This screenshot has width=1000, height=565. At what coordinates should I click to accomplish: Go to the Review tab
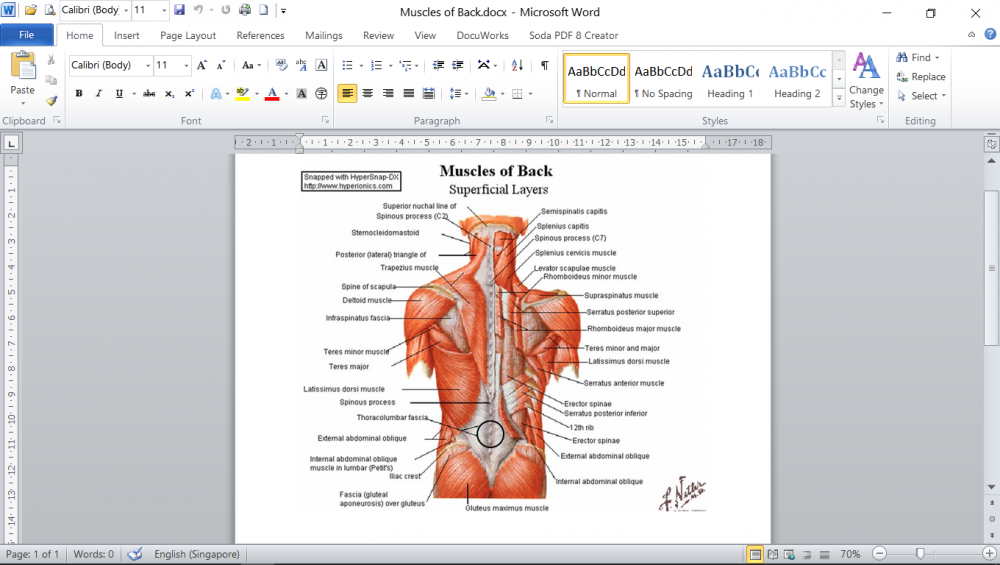[378, 36]
